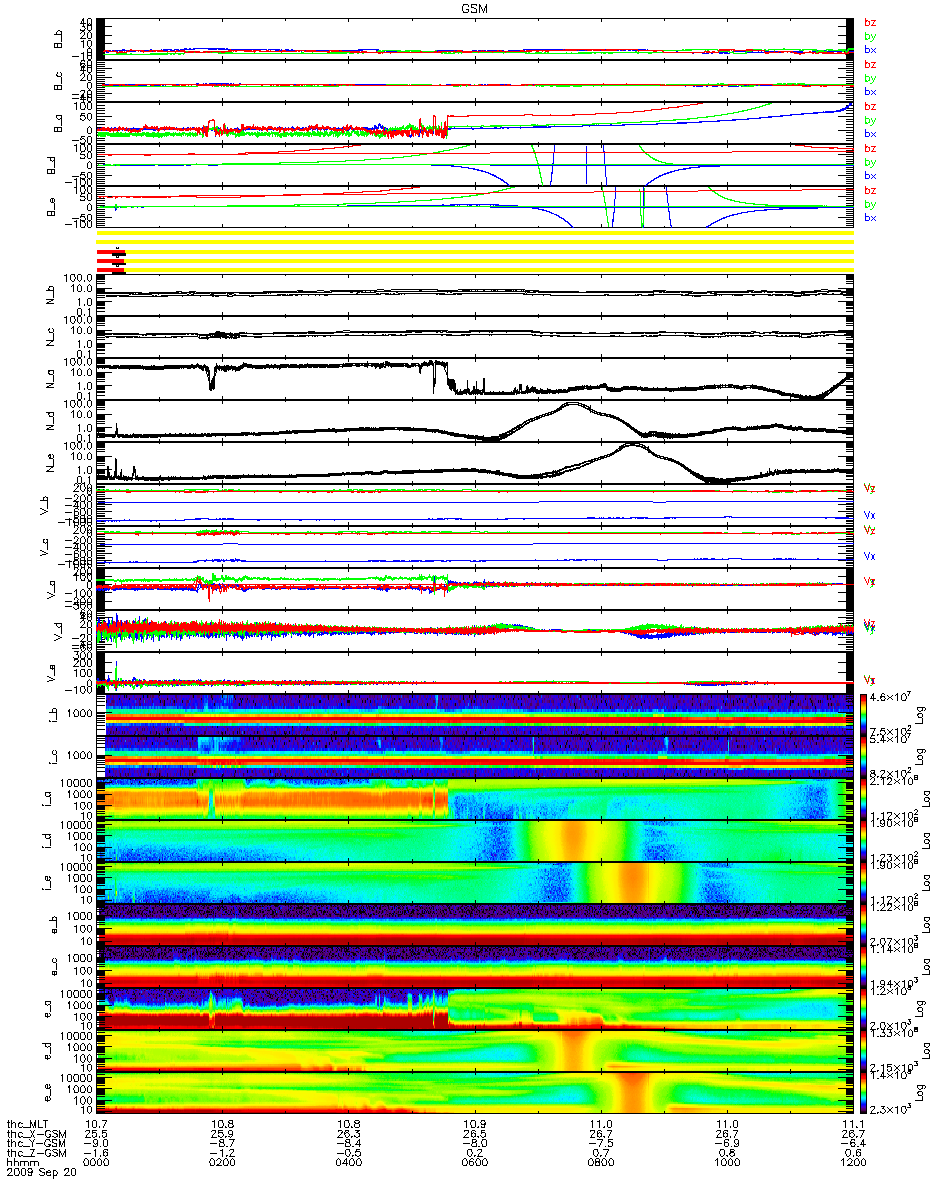The image size is (930, 1200).
Task: Click the thc_MLT row label
Action: click(27, 1123)
